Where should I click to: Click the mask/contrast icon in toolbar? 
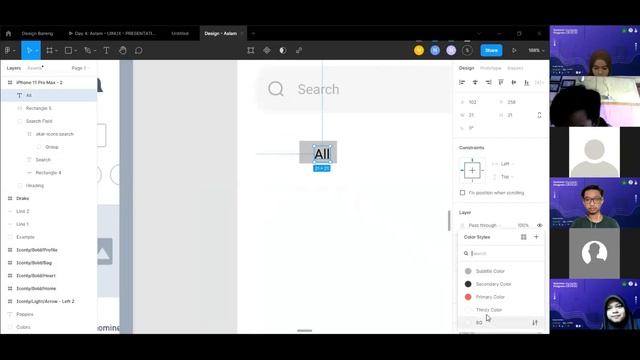[283, 50]
